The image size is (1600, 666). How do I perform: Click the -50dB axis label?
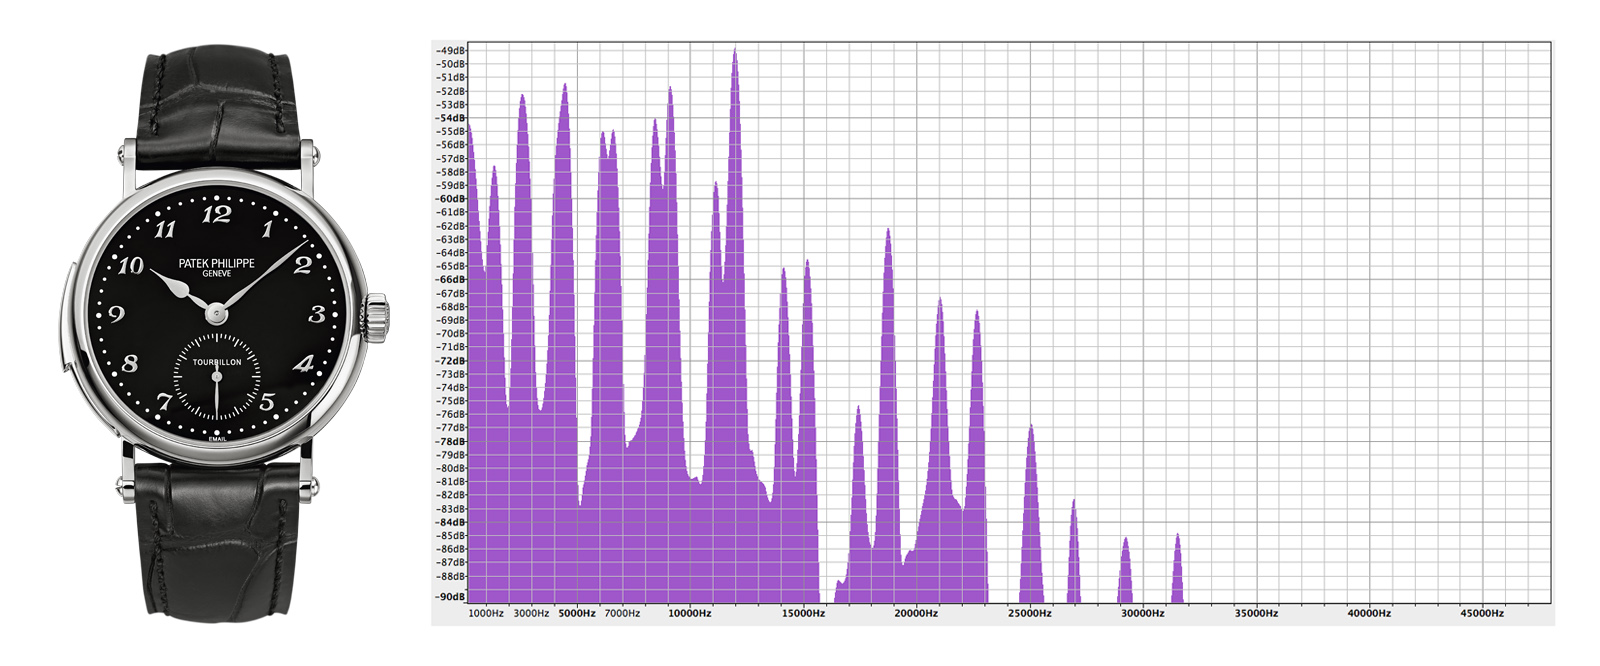coord(451,64)
